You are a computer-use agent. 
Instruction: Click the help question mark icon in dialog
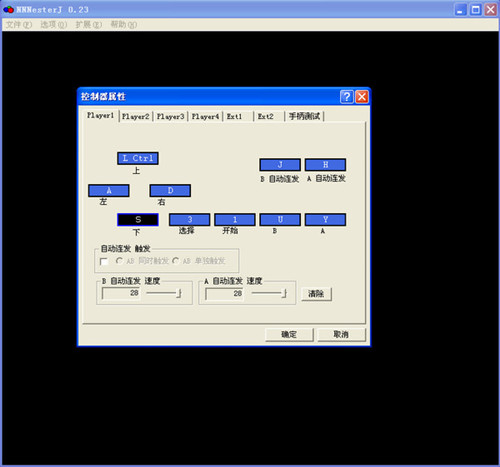[x=347, y=97]
